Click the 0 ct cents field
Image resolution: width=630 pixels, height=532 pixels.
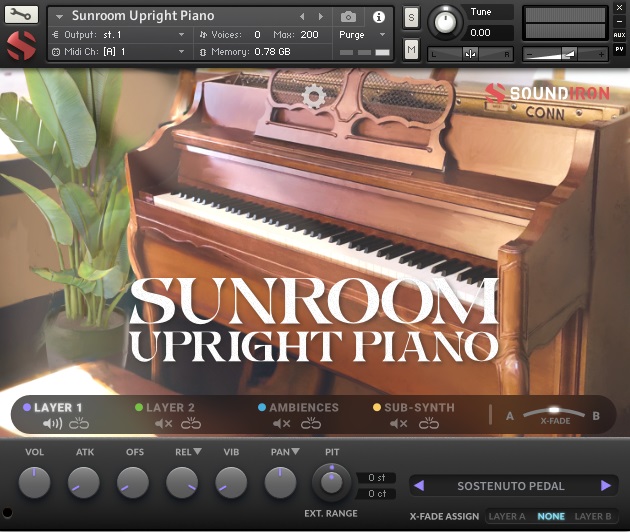[x=376, y=493]
